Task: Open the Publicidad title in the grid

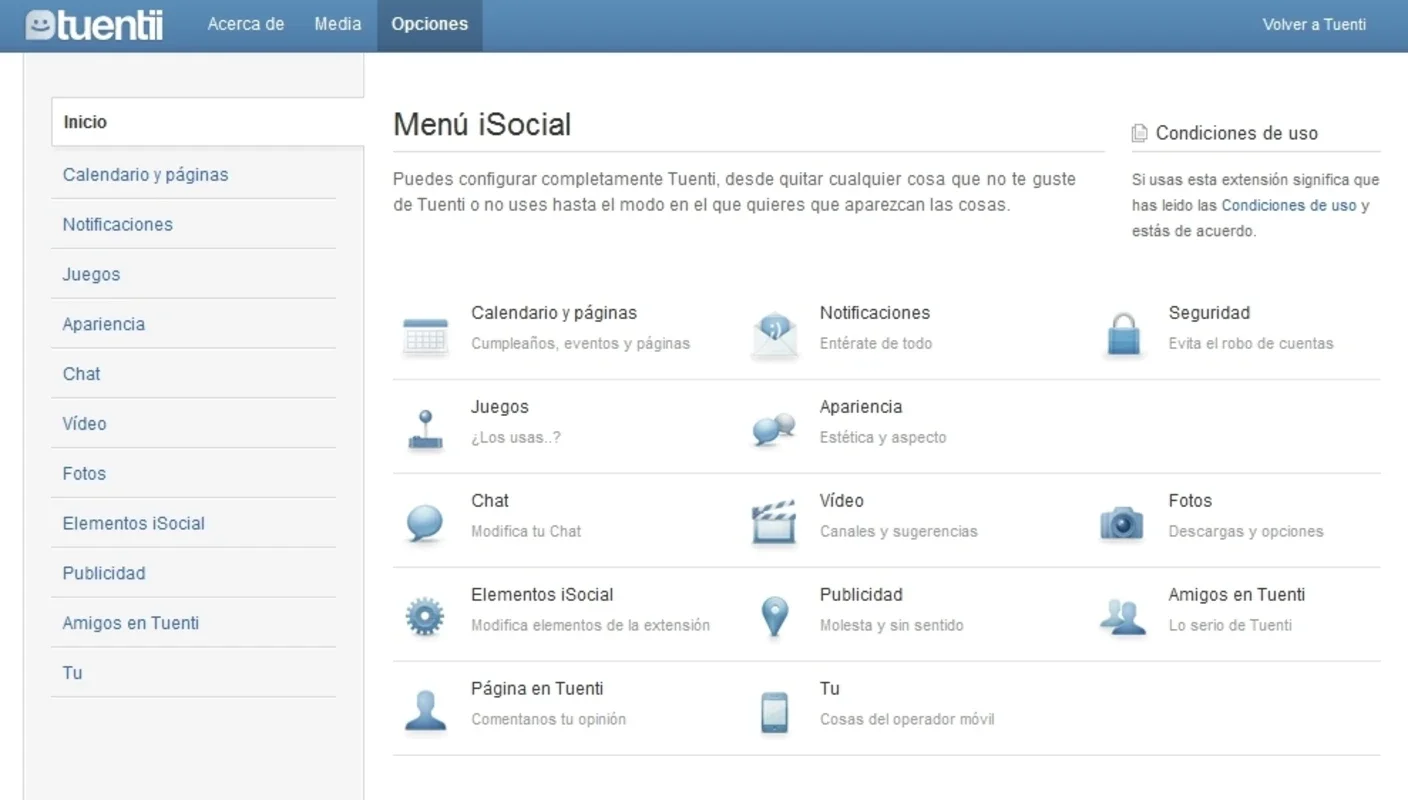Action: [861, 595]
